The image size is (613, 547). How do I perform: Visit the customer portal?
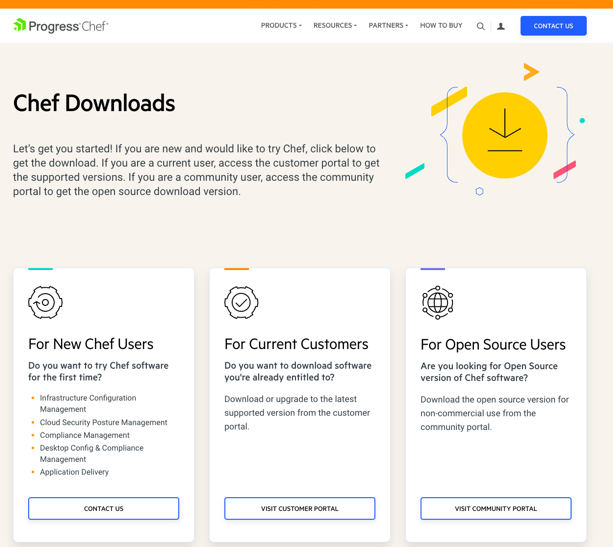(x=300, y=508)
